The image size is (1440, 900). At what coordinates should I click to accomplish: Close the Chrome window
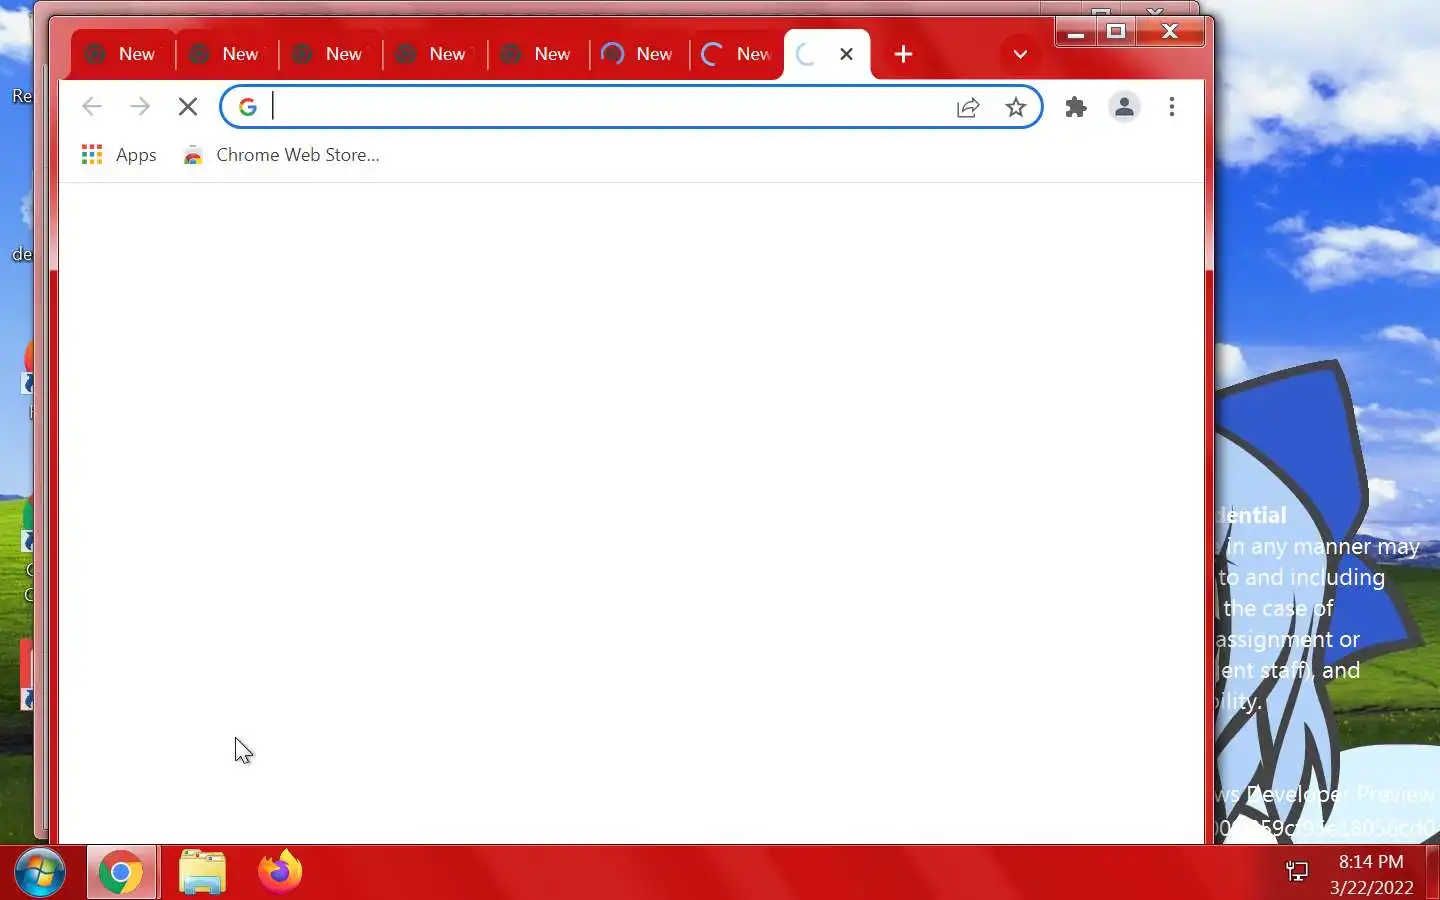(1170, 32)
